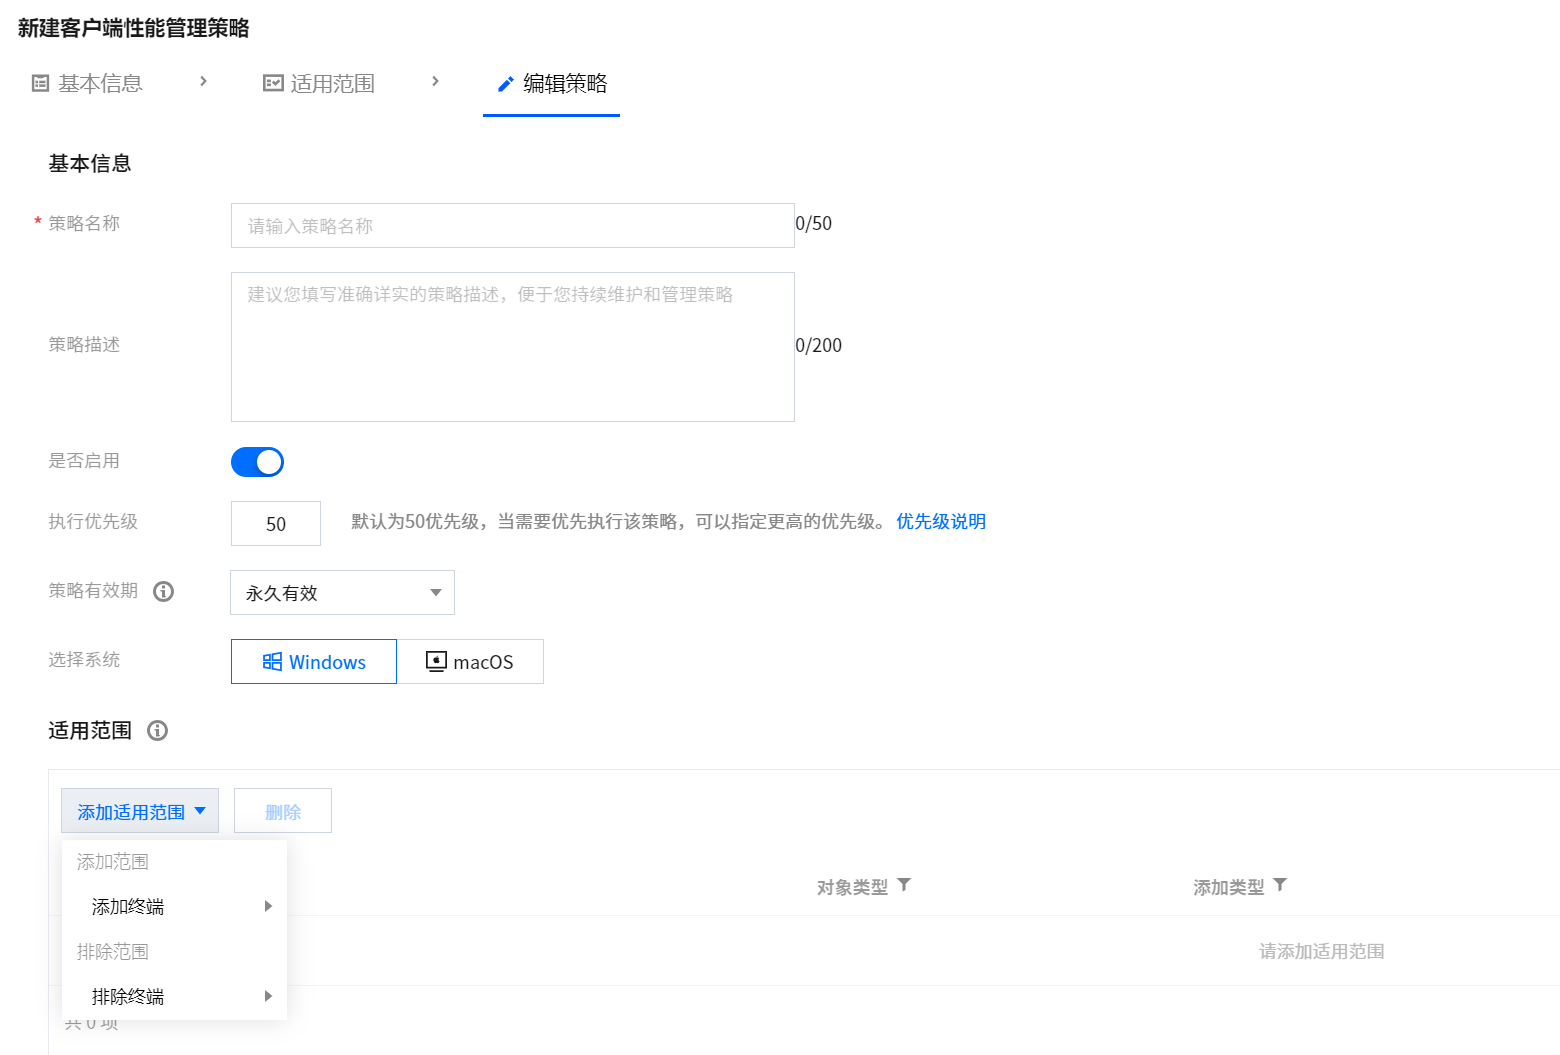This screenshot has height=1055, width=1560.
Task: Open the 策略有效期 永久有效 dropdown
Action: click(x=342, y=593)
